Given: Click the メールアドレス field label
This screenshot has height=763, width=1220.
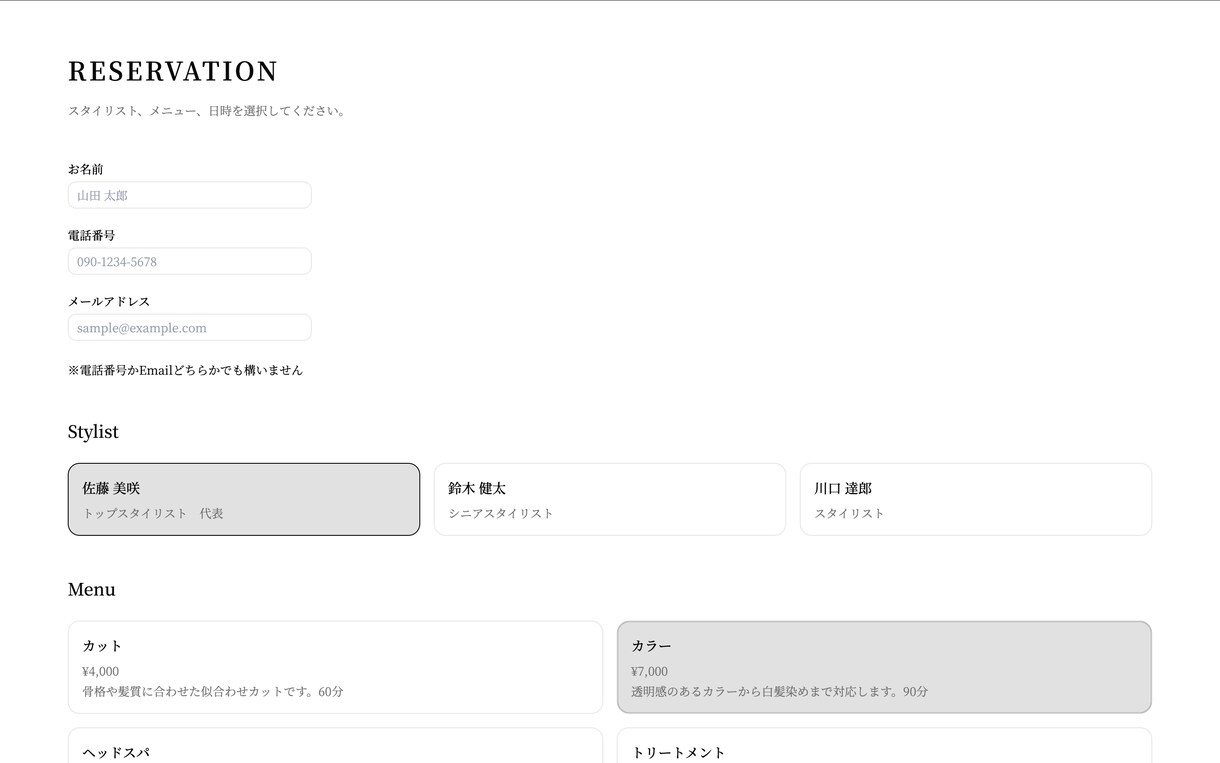Looking at the screenshot, I should click(109, 301).
